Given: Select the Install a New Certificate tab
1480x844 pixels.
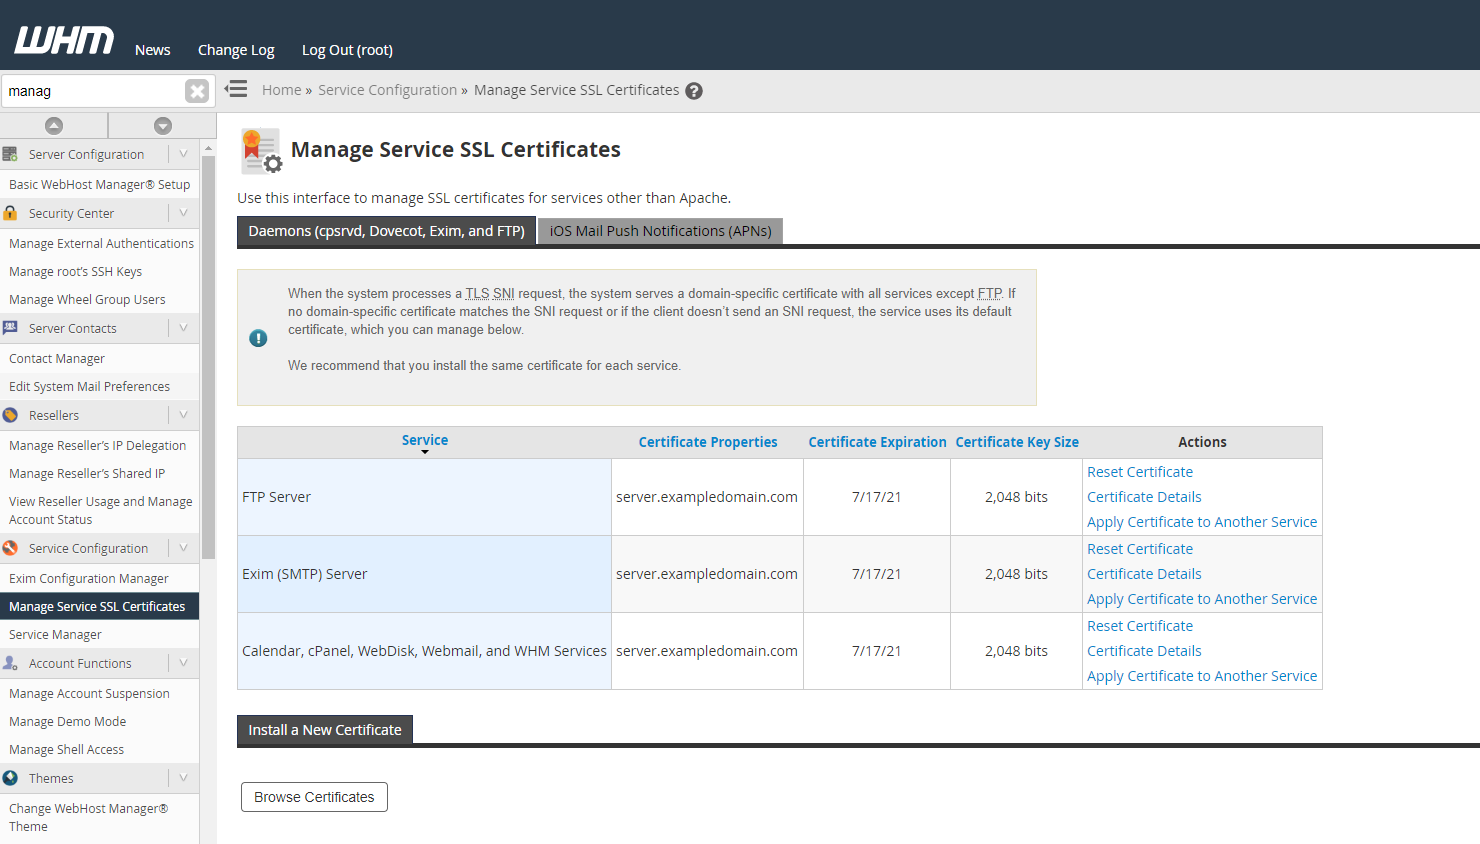Looking at the screenshot, I should click(325, 730).
